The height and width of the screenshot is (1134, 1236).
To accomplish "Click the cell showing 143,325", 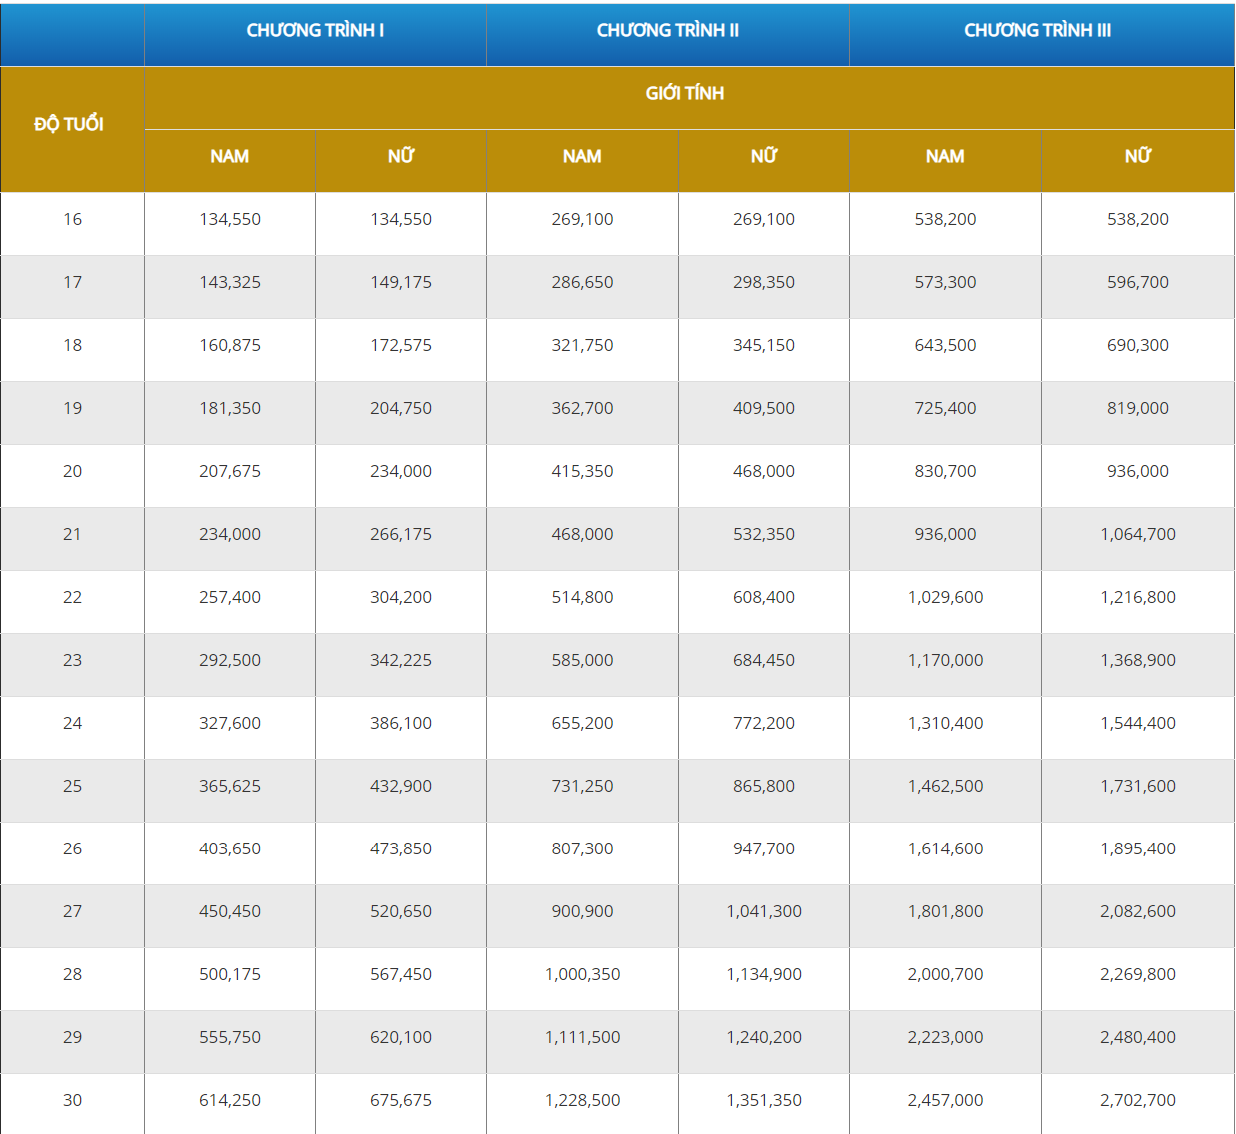I will (x=229, y=282).
